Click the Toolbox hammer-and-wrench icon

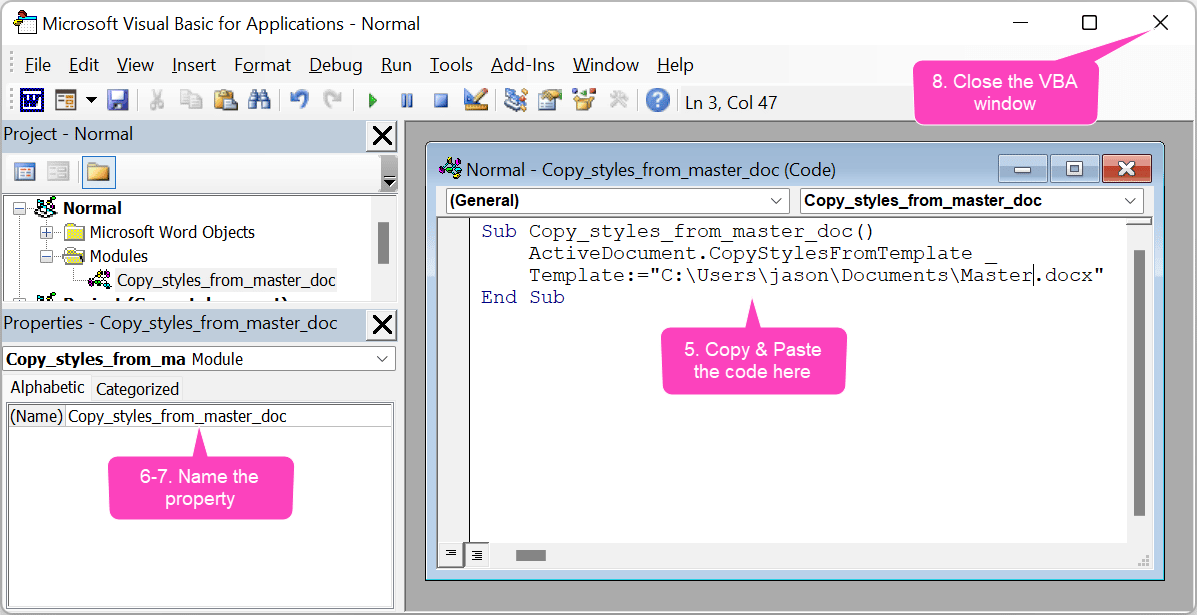coord(618,100)
